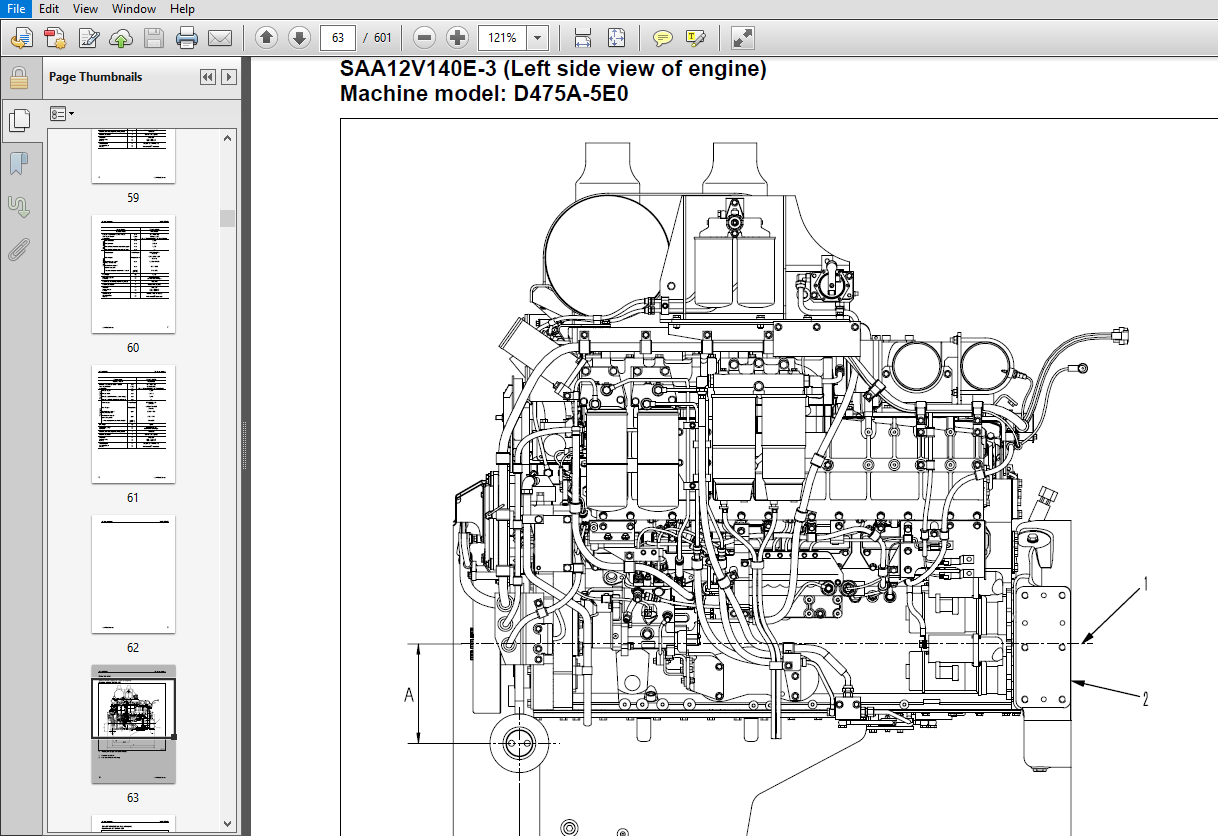Click the page number input field
Screen dimensions: 1218x836
(x=338, y=38)
